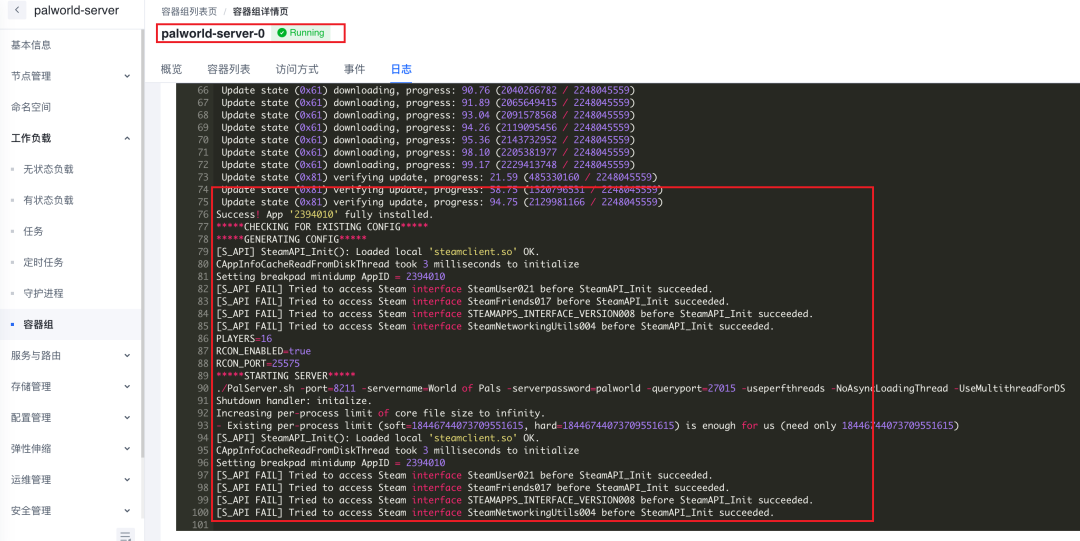The height and width of the screenshot is (541, 1080).
Task: Select 定时任务 in the sidebar
Action: pos(43,263)
